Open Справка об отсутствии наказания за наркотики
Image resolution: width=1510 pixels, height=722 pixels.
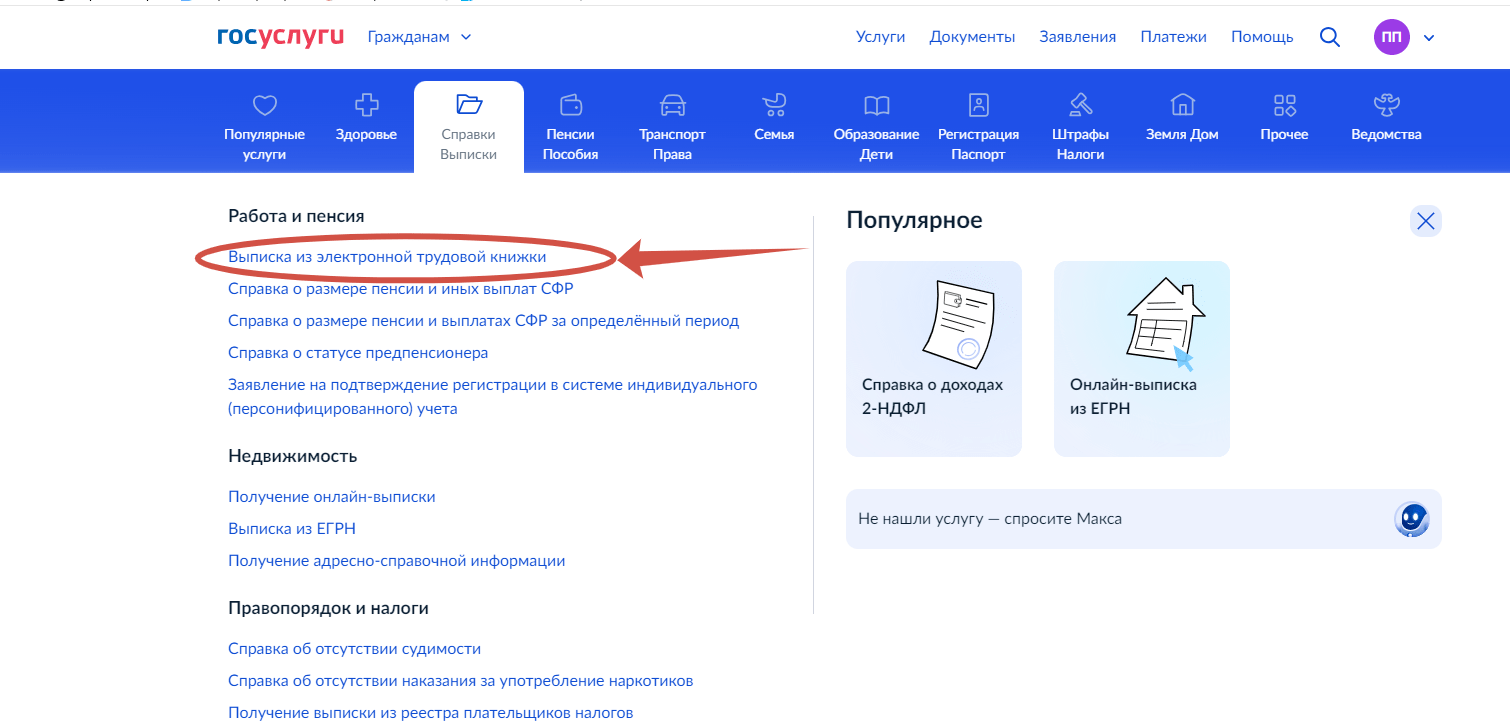tap(461, 681)
